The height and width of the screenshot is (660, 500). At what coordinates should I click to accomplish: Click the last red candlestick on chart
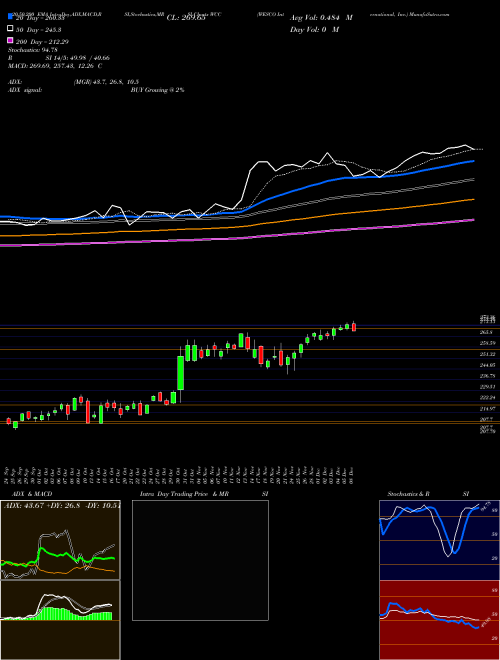pyautogui.click(x=354, y=327)
